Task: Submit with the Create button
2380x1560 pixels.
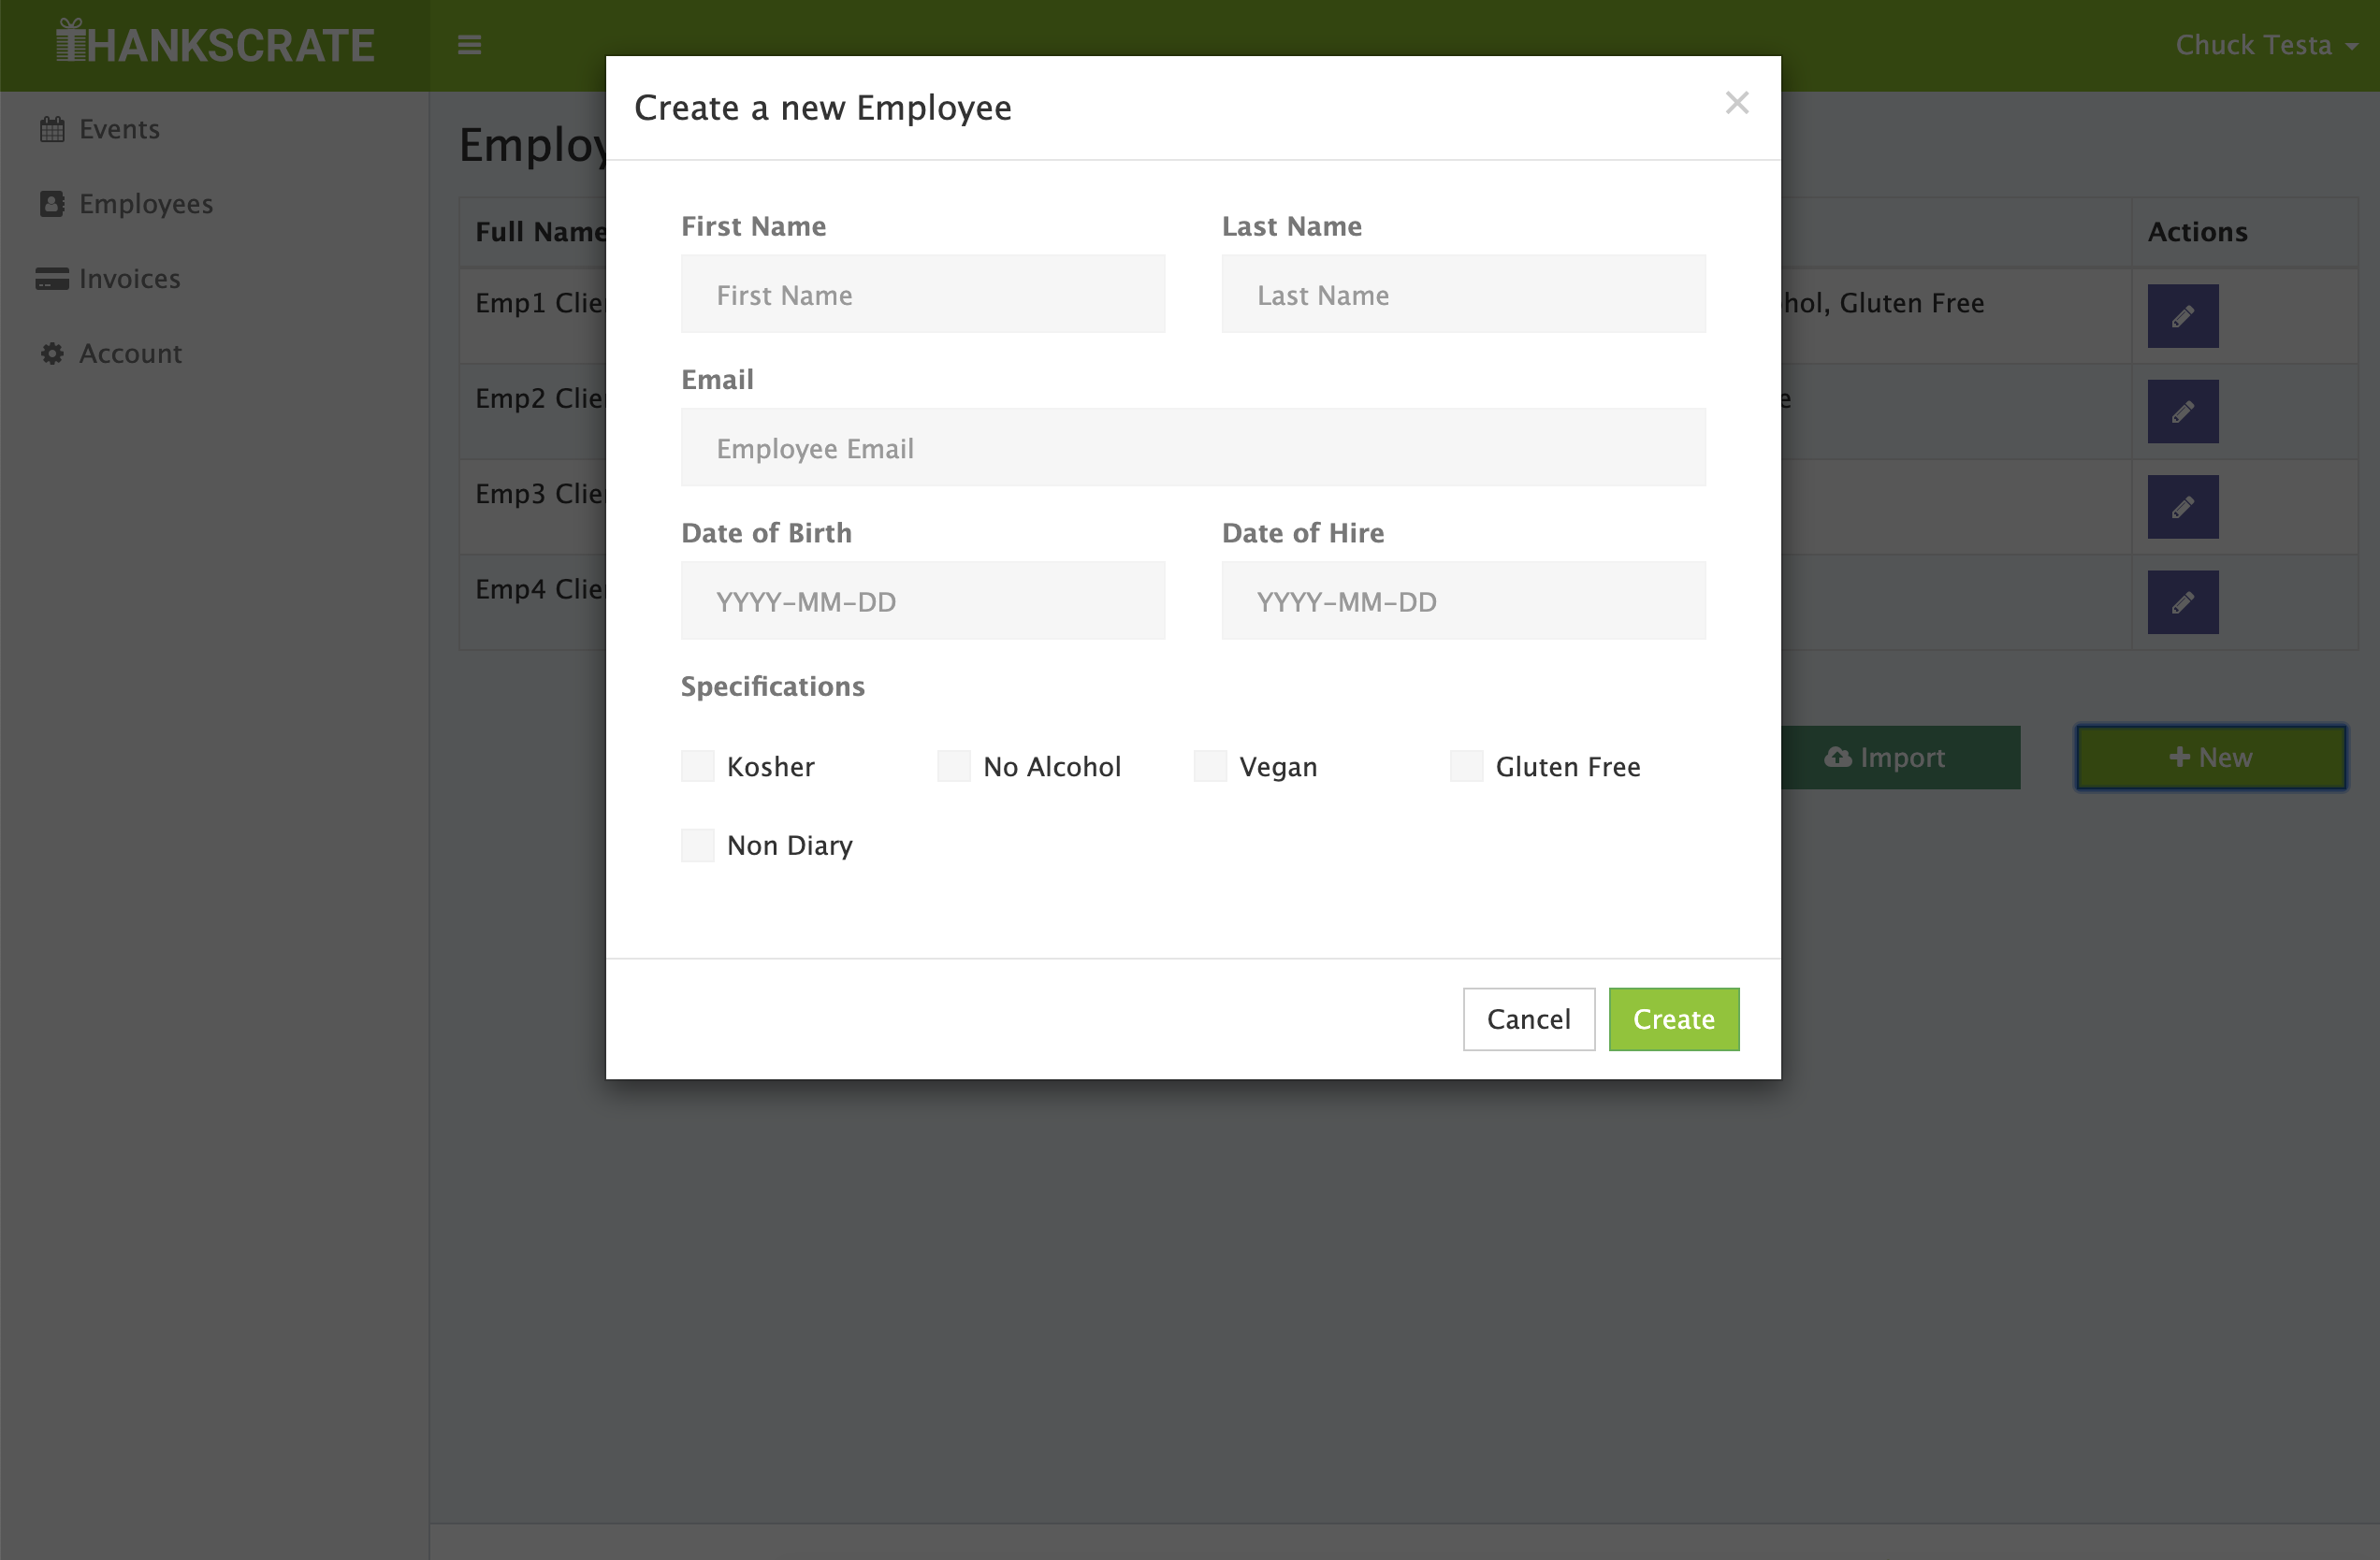Action: click(x=1674, y=1019)
